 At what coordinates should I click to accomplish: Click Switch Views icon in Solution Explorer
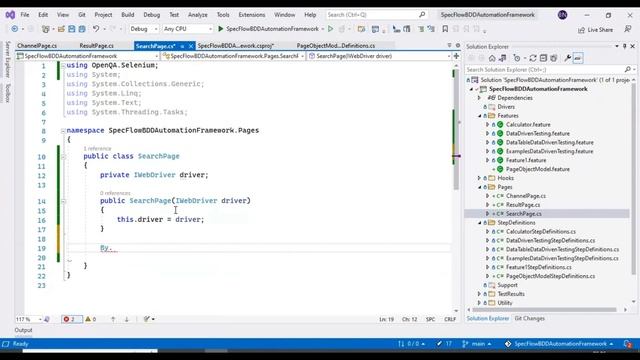click(x=503, y=58)
